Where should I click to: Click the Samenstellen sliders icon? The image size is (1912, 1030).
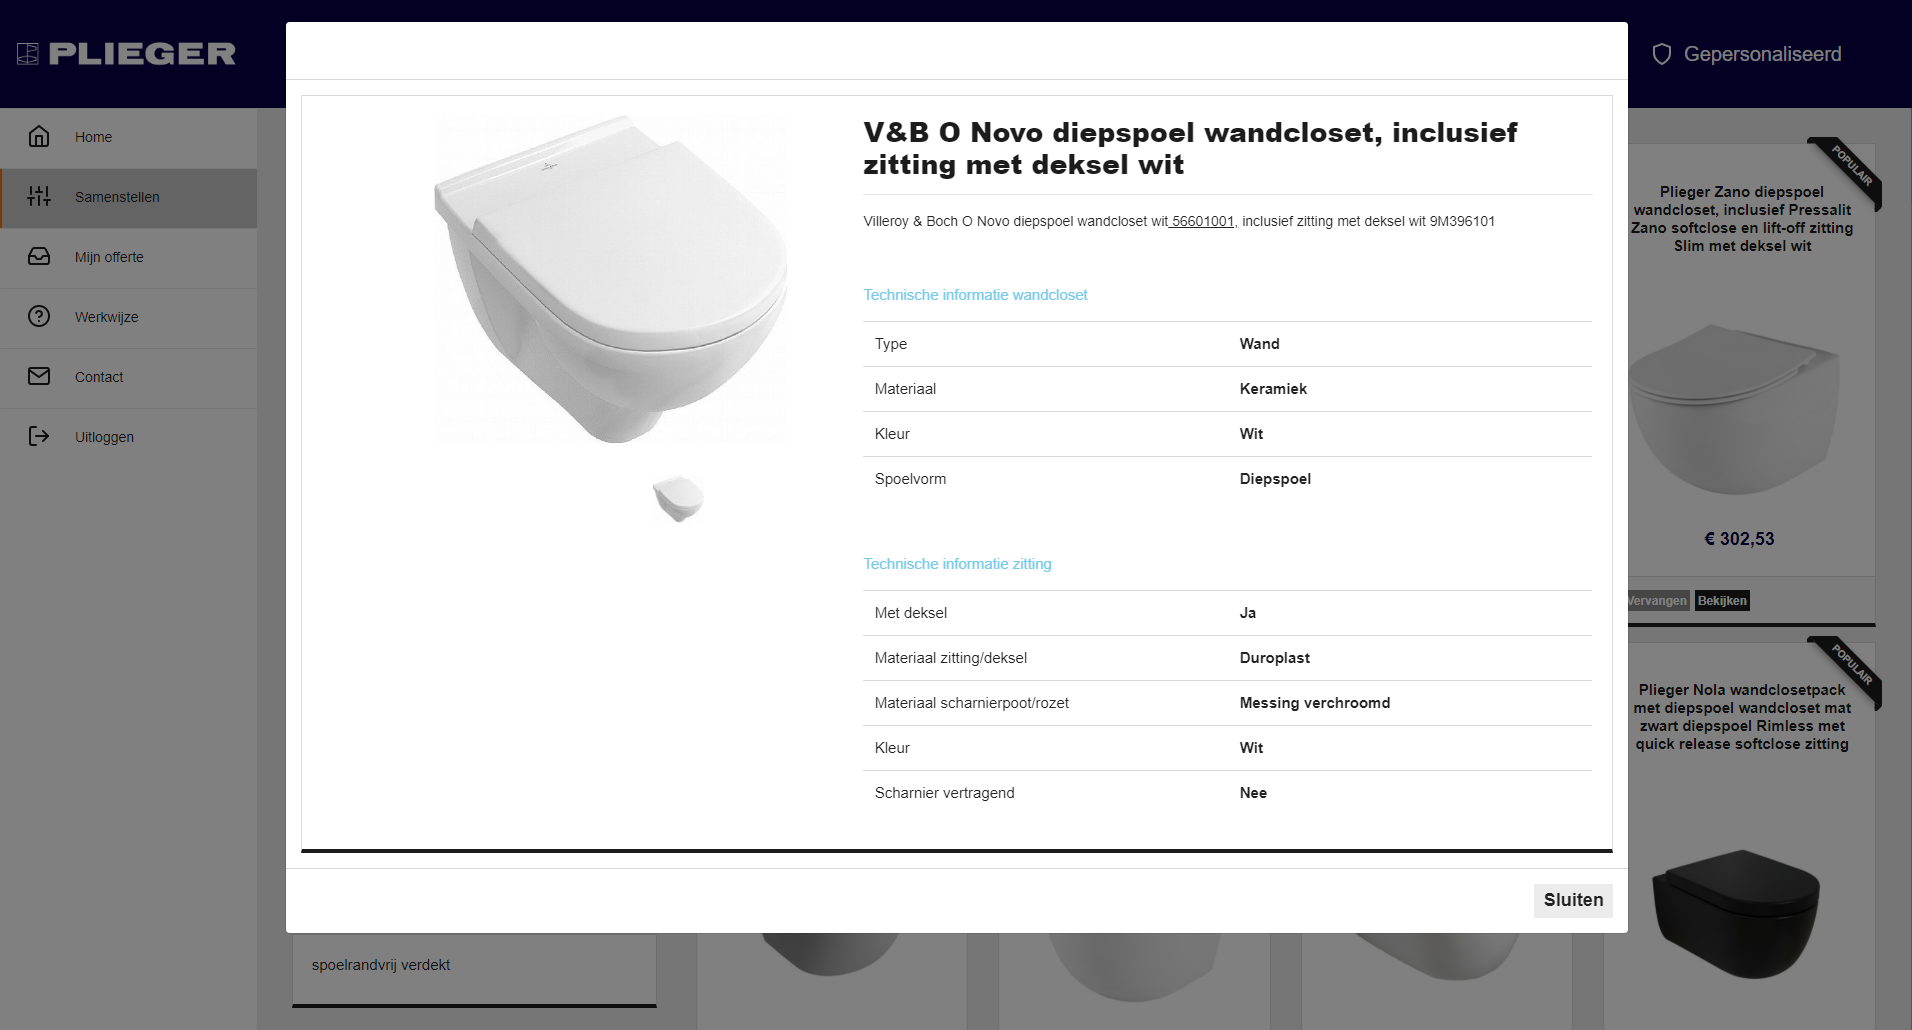click(39, 197)
